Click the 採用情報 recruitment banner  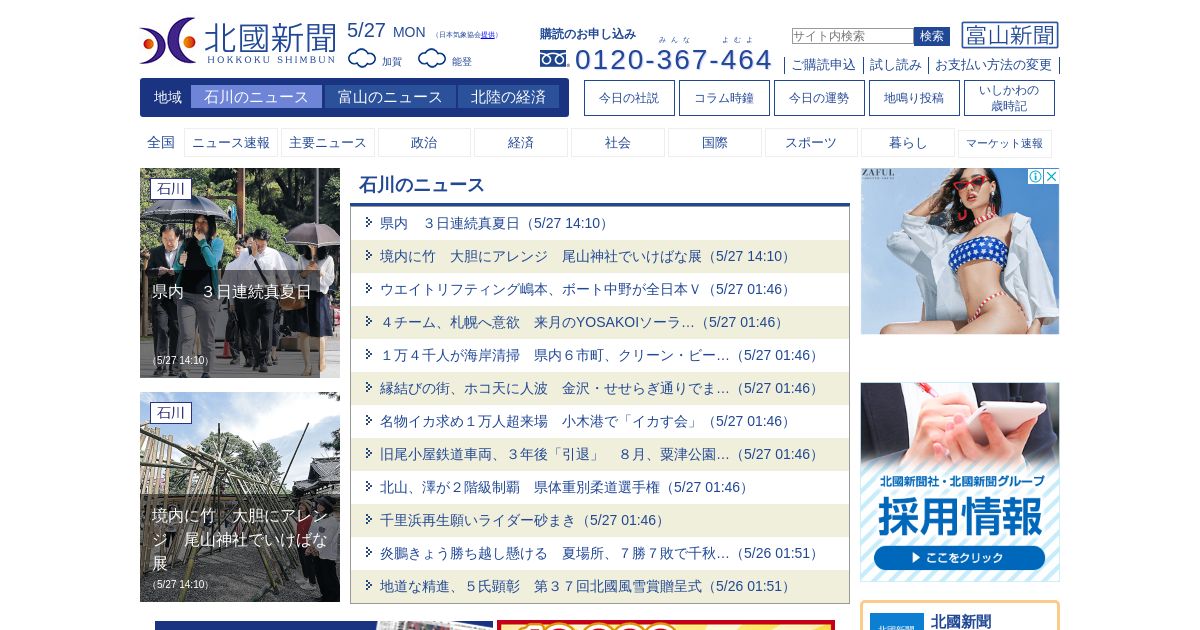coord(960,482)
